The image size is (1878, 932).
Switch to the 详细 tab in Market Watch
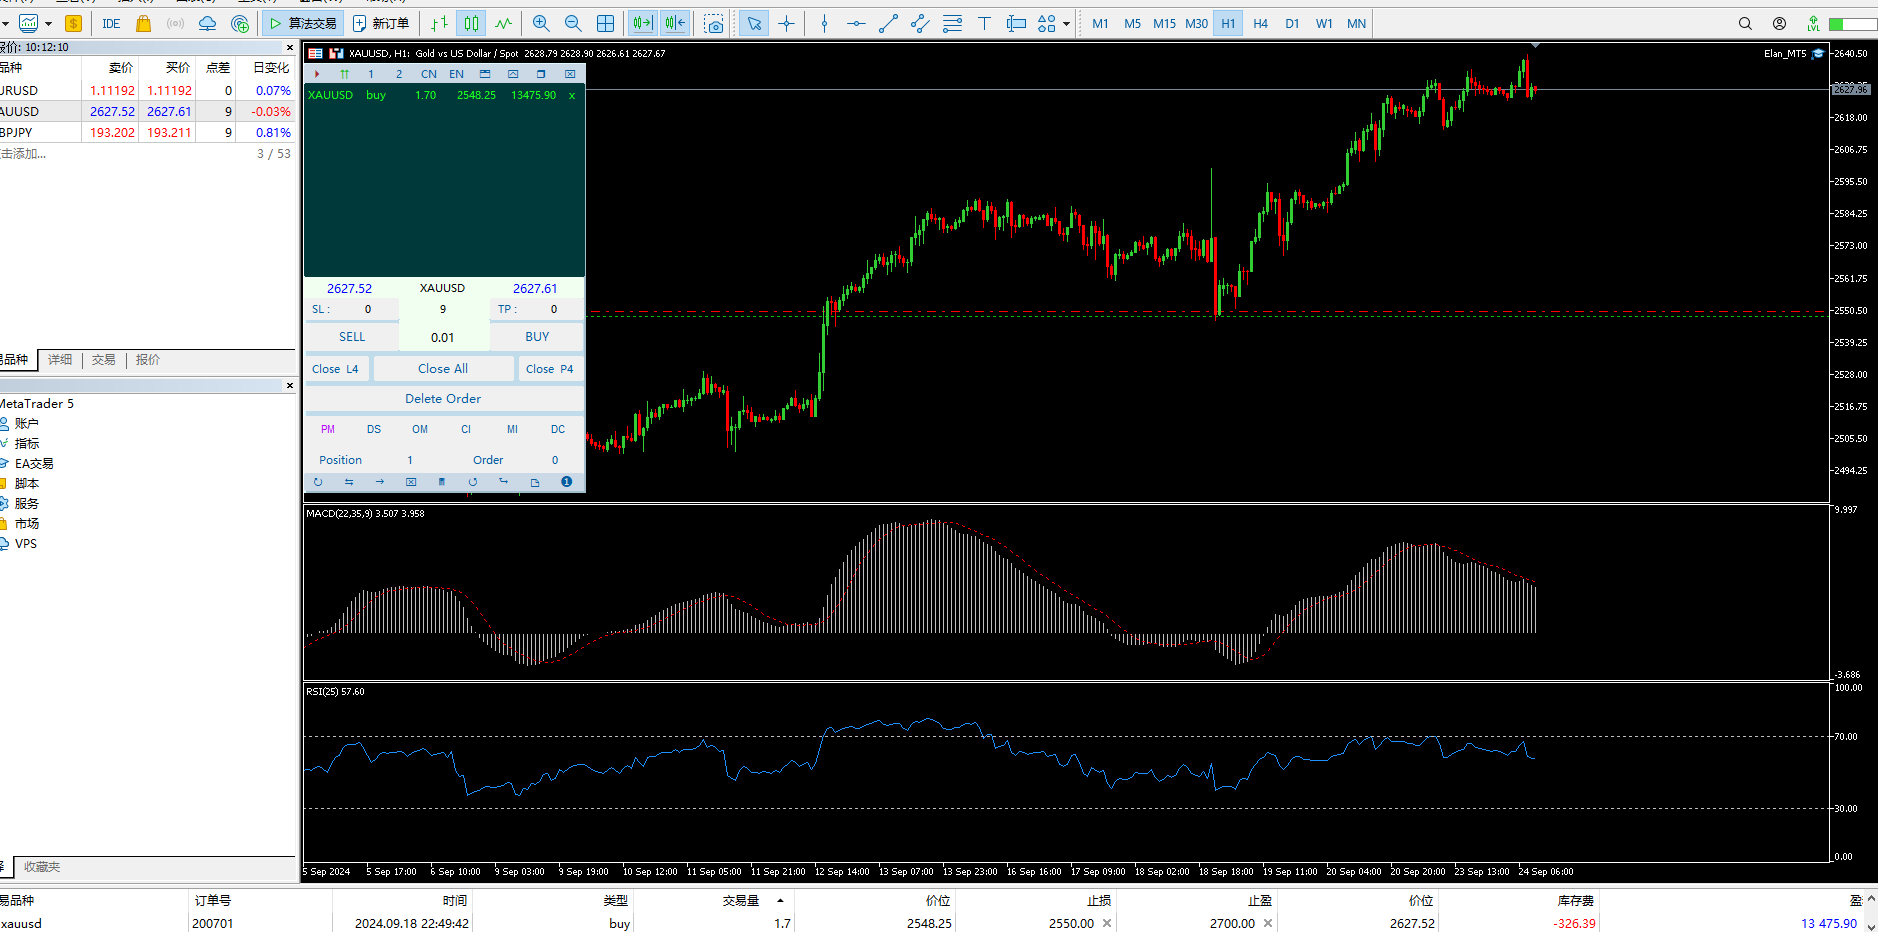coord(60,360)
